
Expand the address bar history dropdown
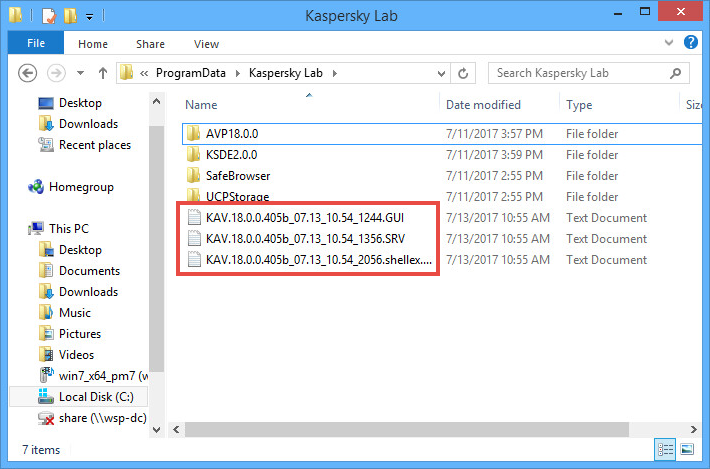[441, 73]
